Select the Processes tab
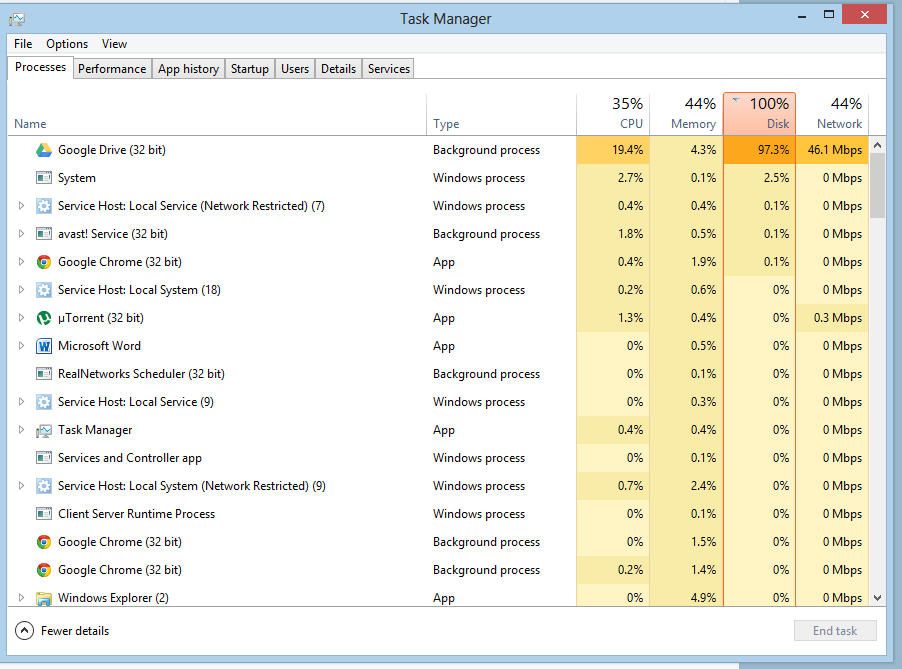This screenshot has height=669, width=902. pyautogui.click(x=40, y=67)
